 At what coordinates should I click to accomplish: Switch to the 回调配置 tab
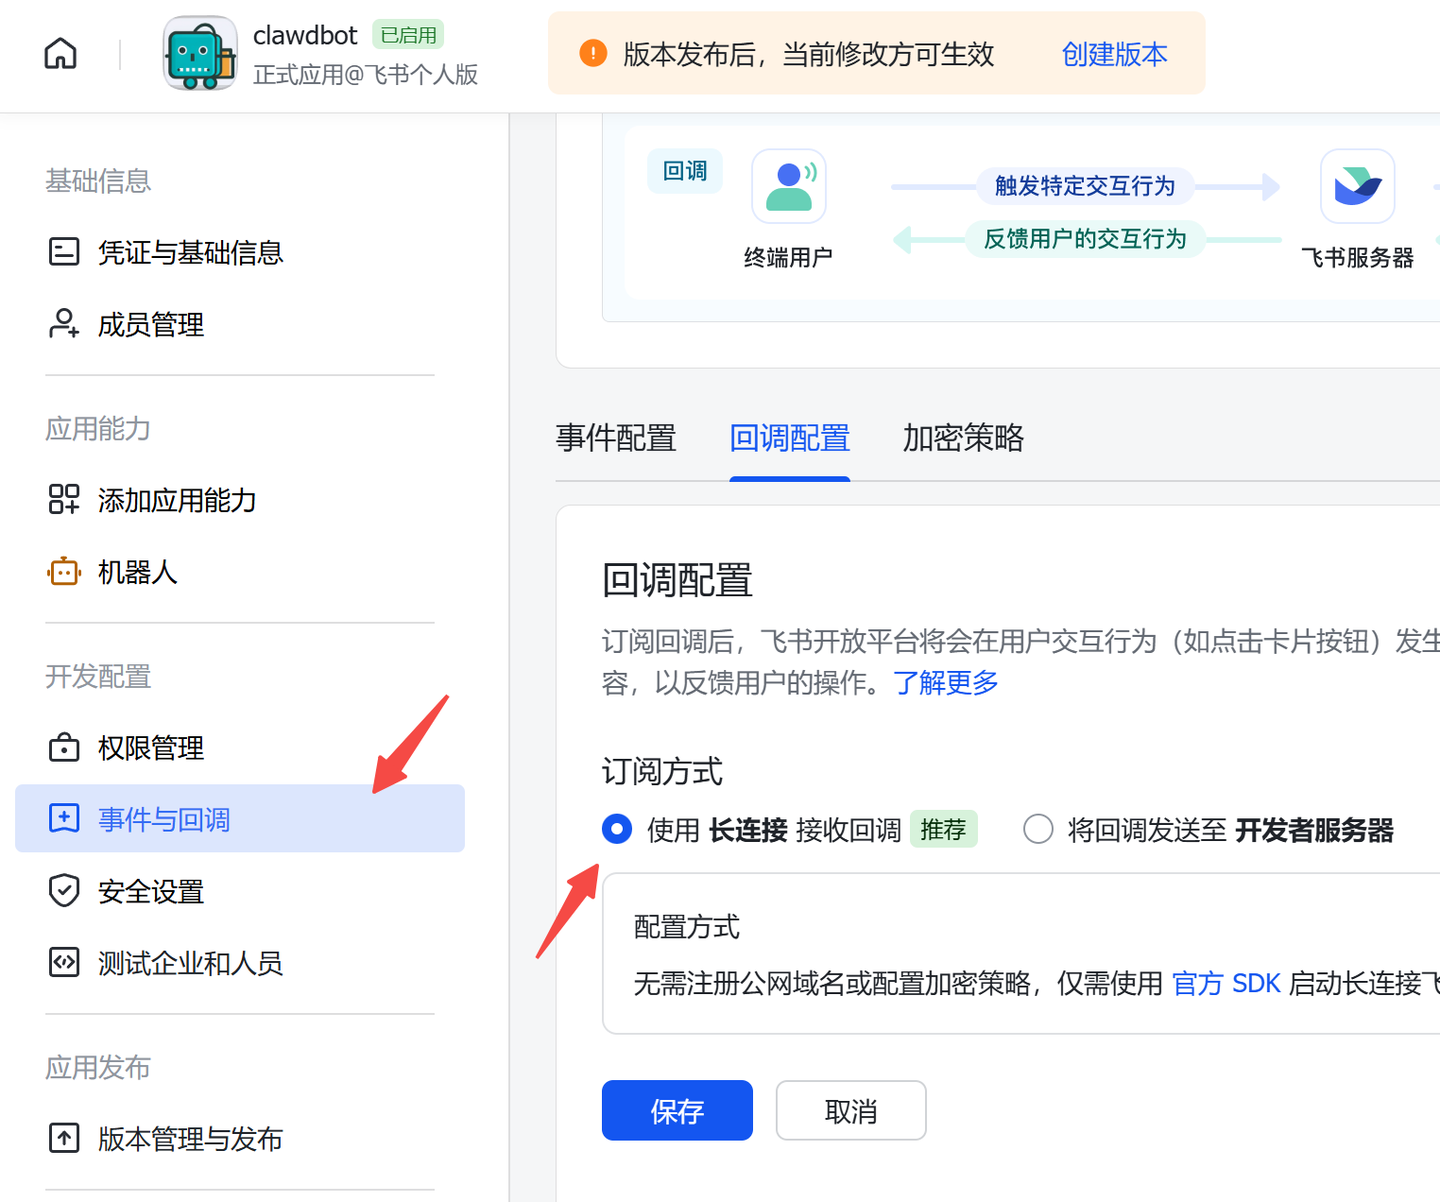tap(789, 438)
